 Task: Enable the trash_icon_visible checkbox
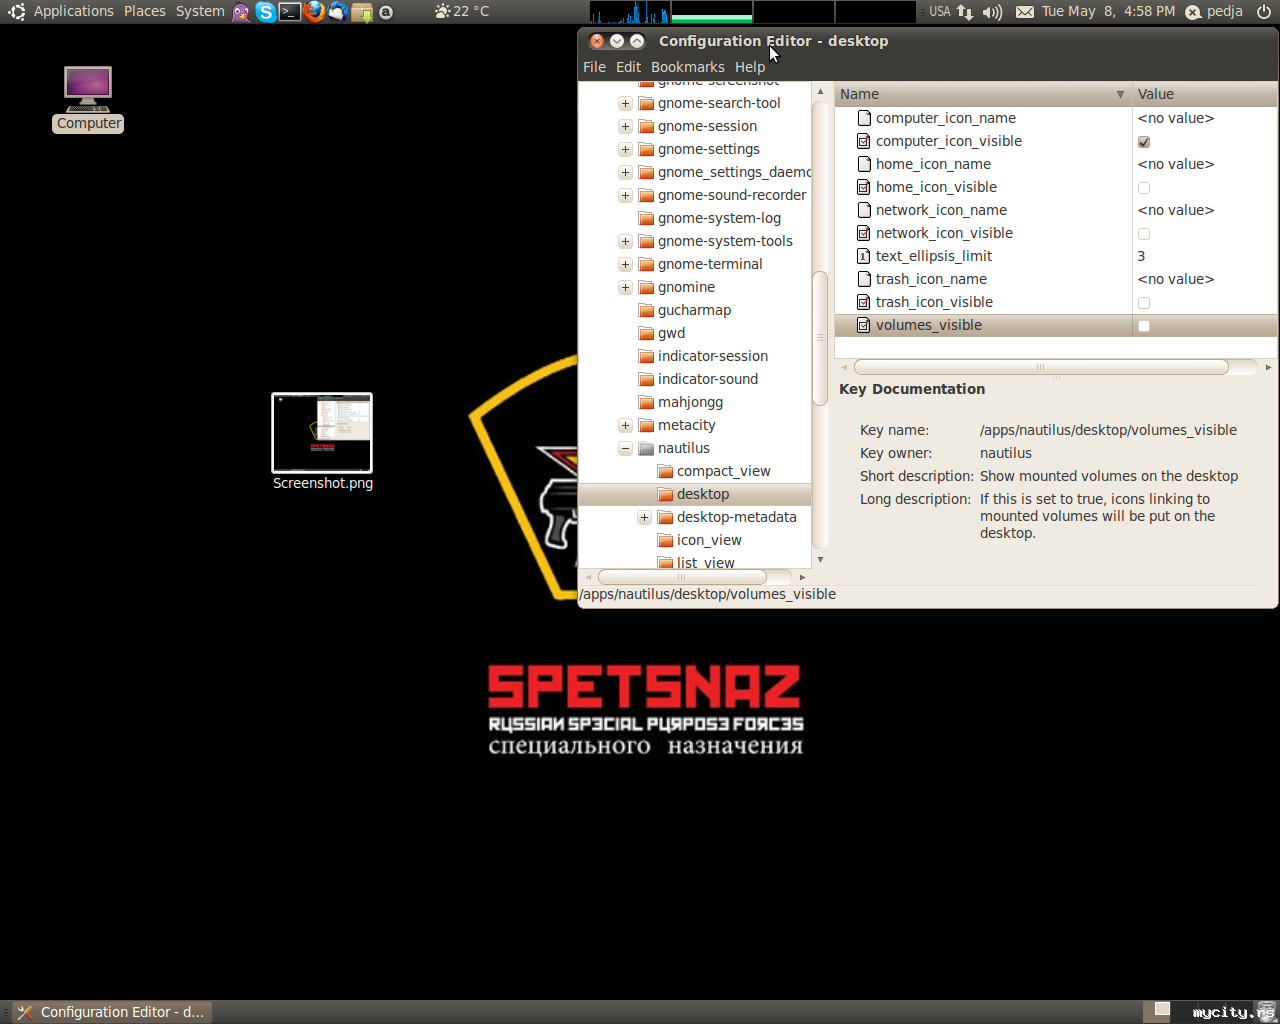pyautogui.click(x=1144, y=303)
